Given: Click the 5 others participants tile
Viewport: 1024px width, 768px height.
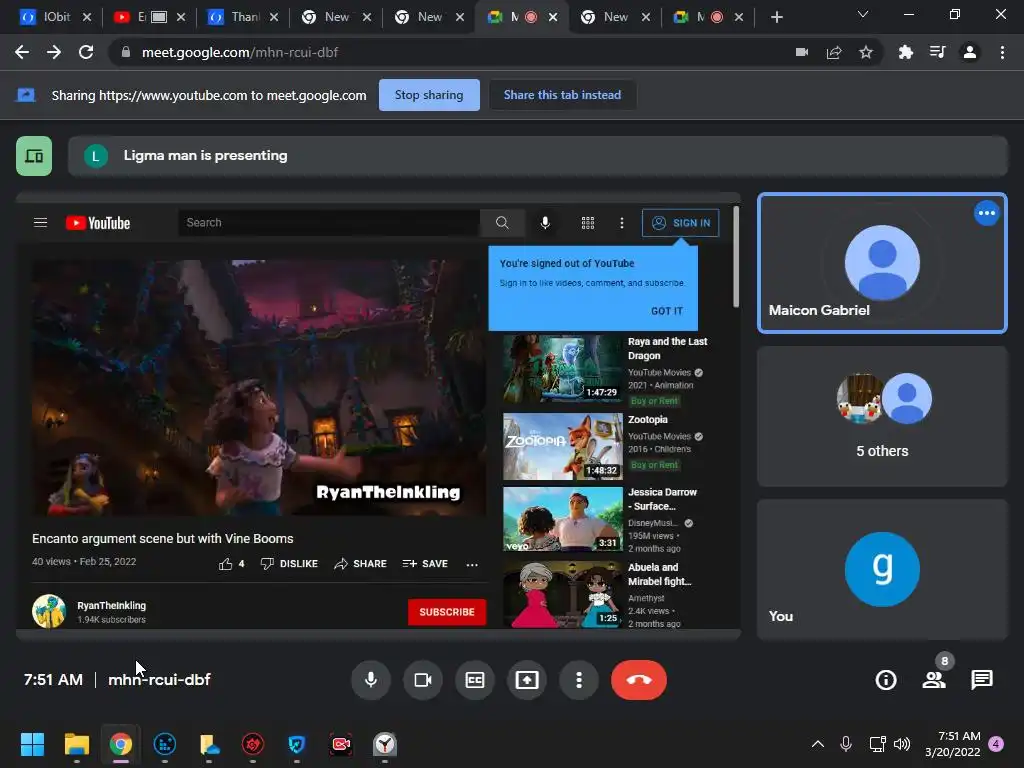Looking at the screenshot, I should (x=882, y=416).
